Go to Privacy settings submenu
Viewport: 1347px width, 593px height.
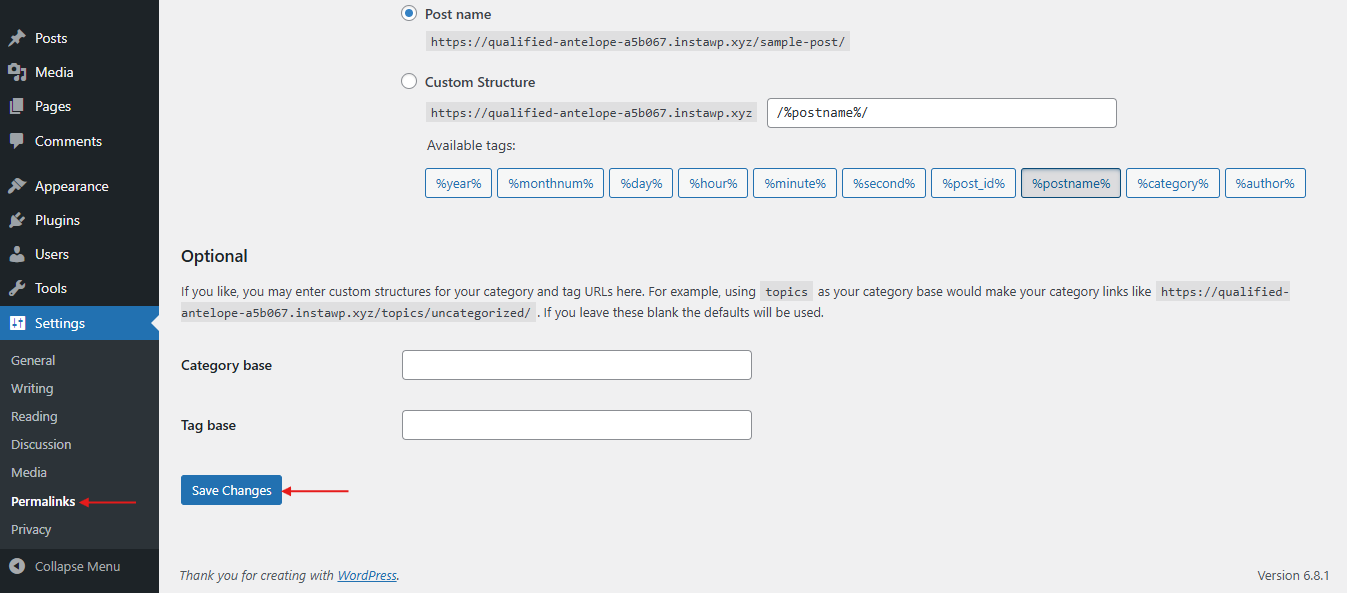pyautogui.click(x=31, y=529)
